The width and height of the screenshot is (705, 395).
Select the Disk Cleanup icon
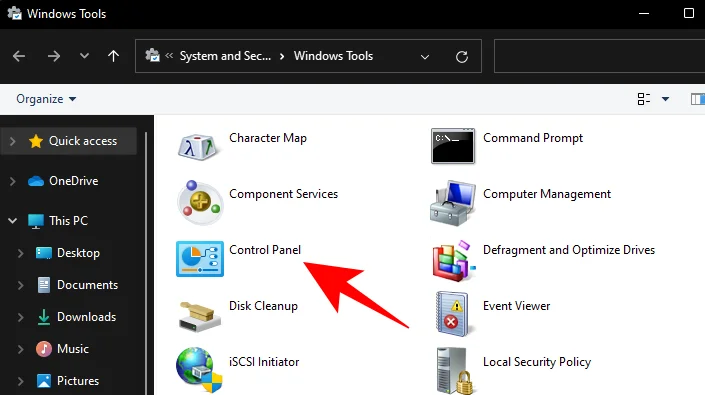pyautogui.click(x=200, y=316)
